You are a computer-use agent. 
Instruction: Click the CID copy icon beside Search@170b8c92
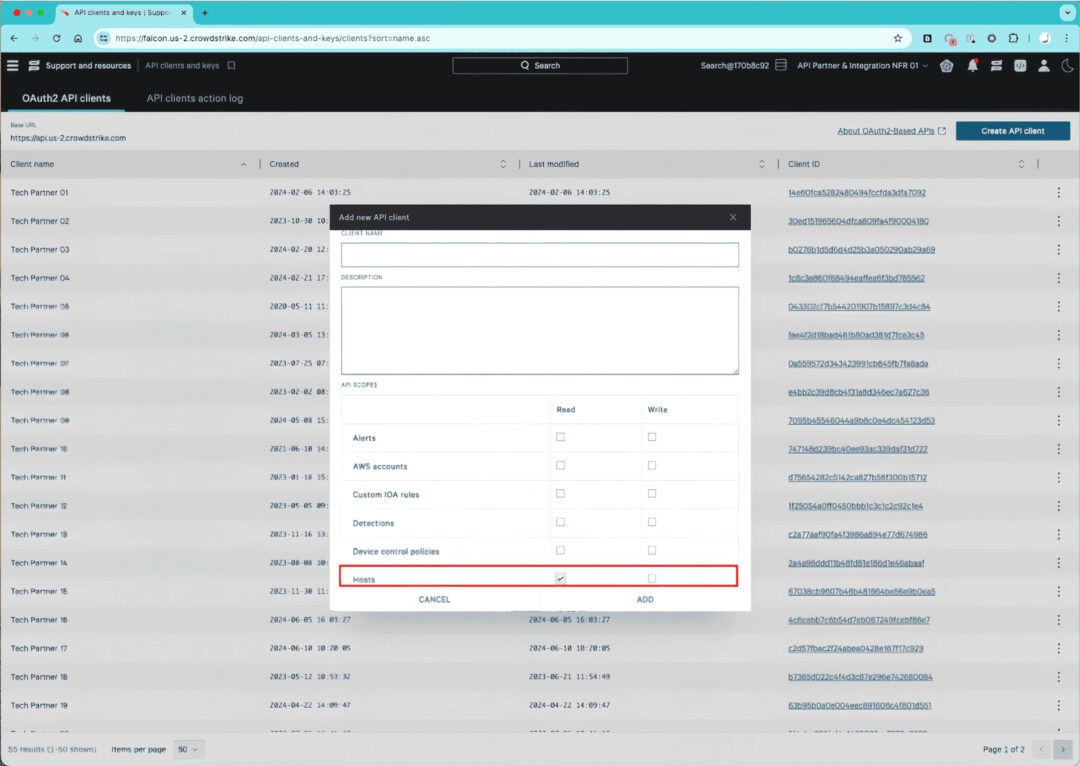click(x=780, y=65)
